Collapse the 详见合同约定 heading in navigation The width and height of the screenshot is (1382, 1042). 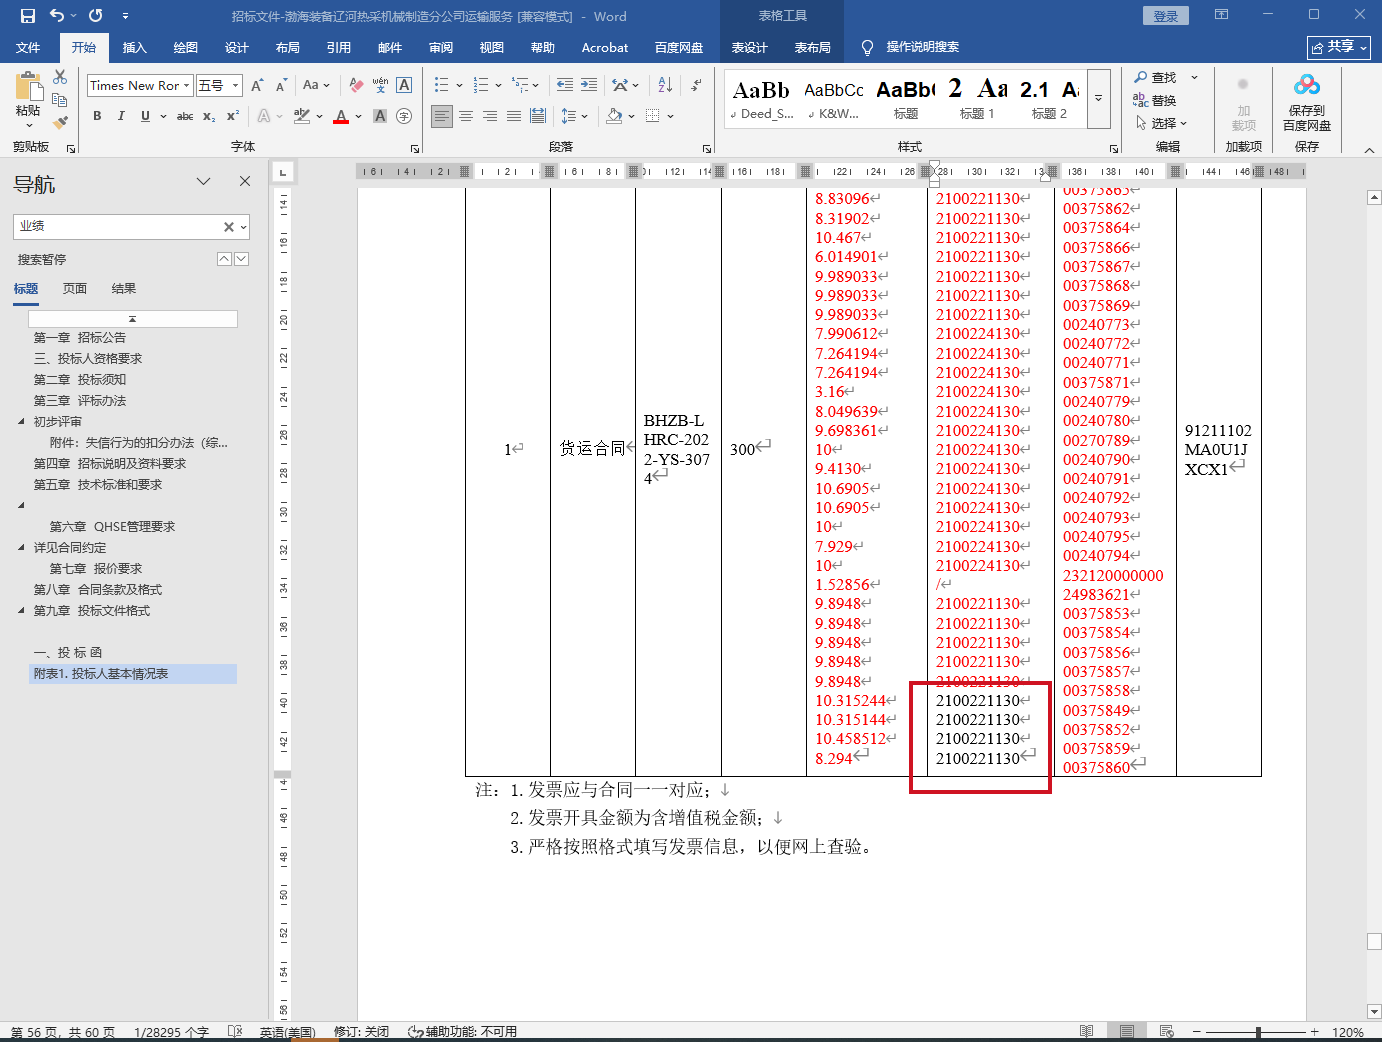click(21, 547)
